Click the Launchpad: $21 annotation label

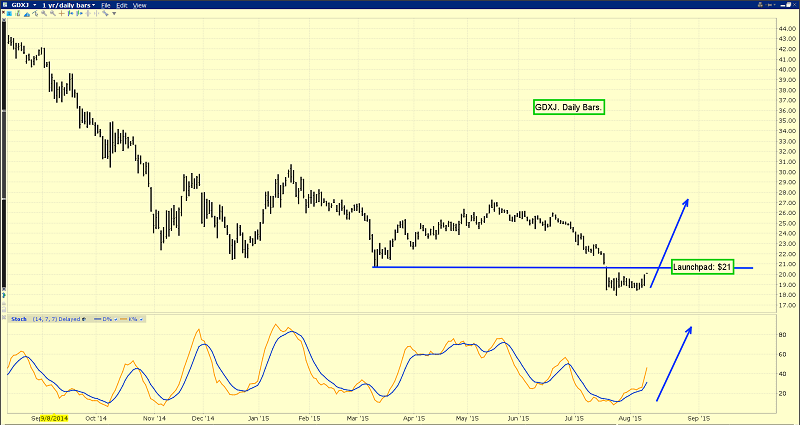coord(704,268)
